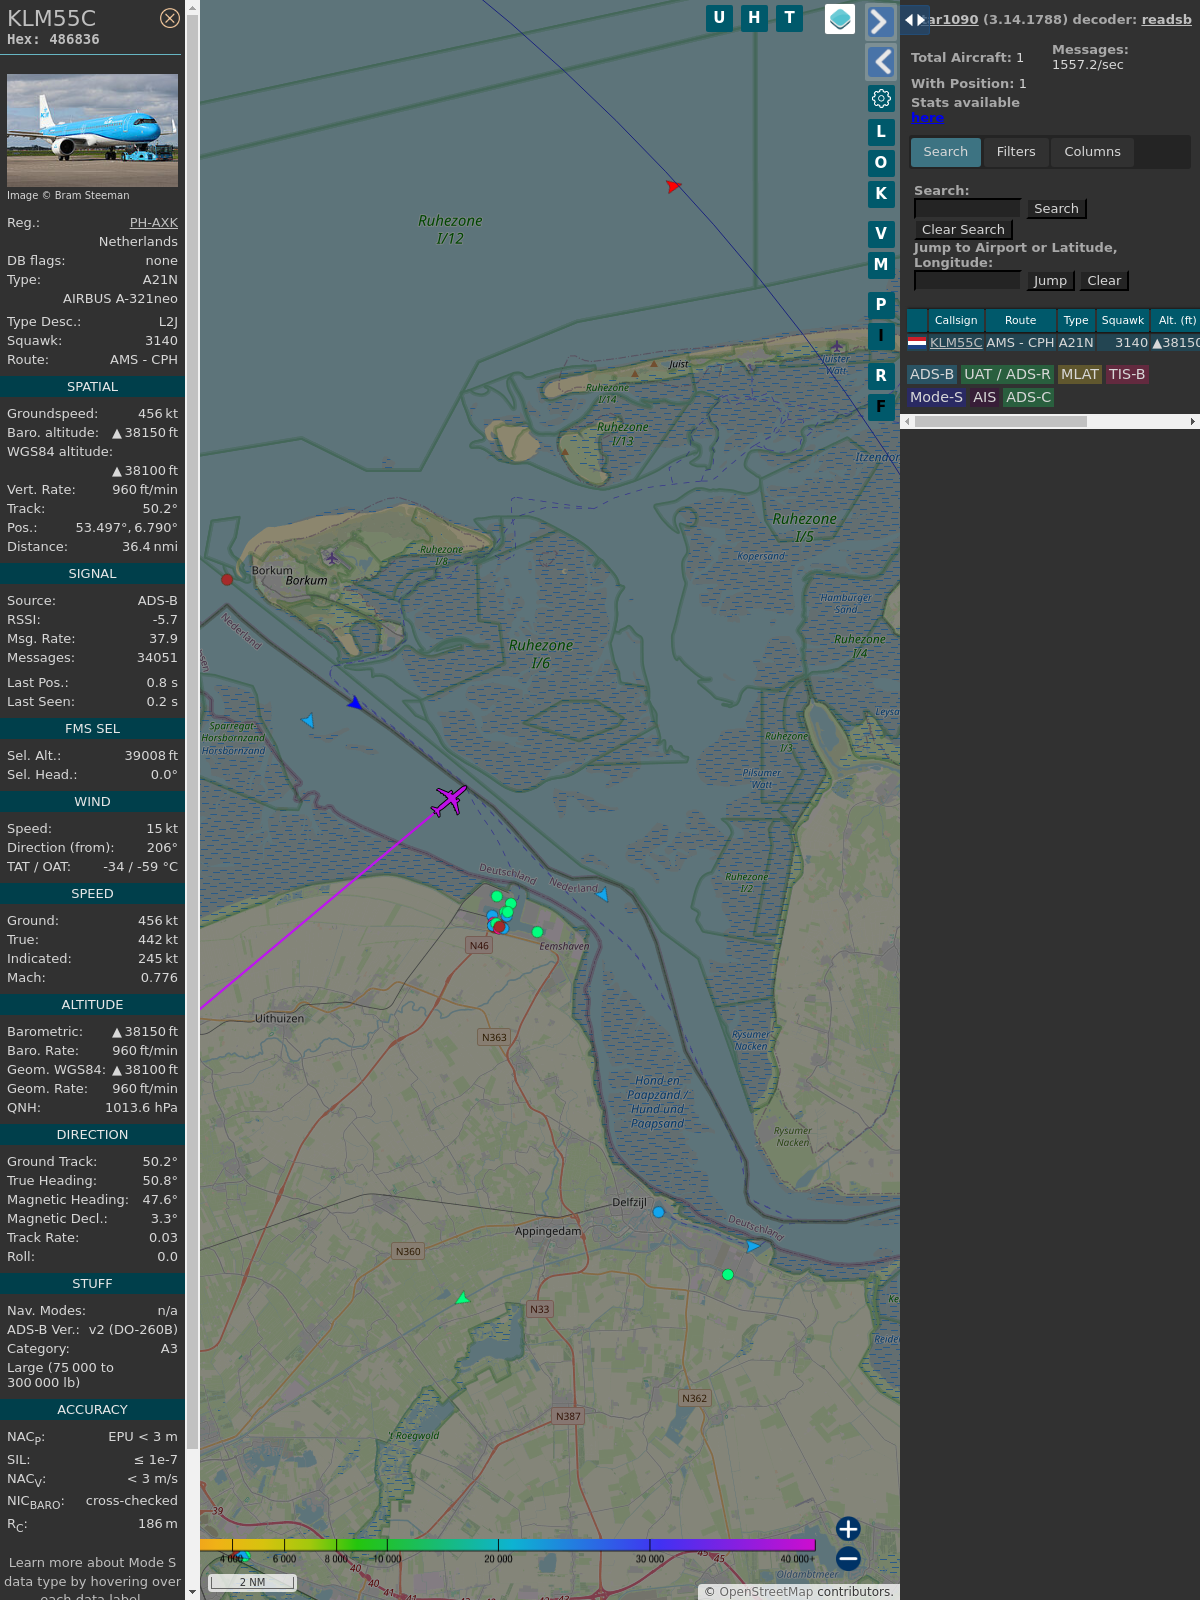Click the dark blue aircraft marker near Borkum
Screen dimensions: 1200x1600
tap(355, 703)
